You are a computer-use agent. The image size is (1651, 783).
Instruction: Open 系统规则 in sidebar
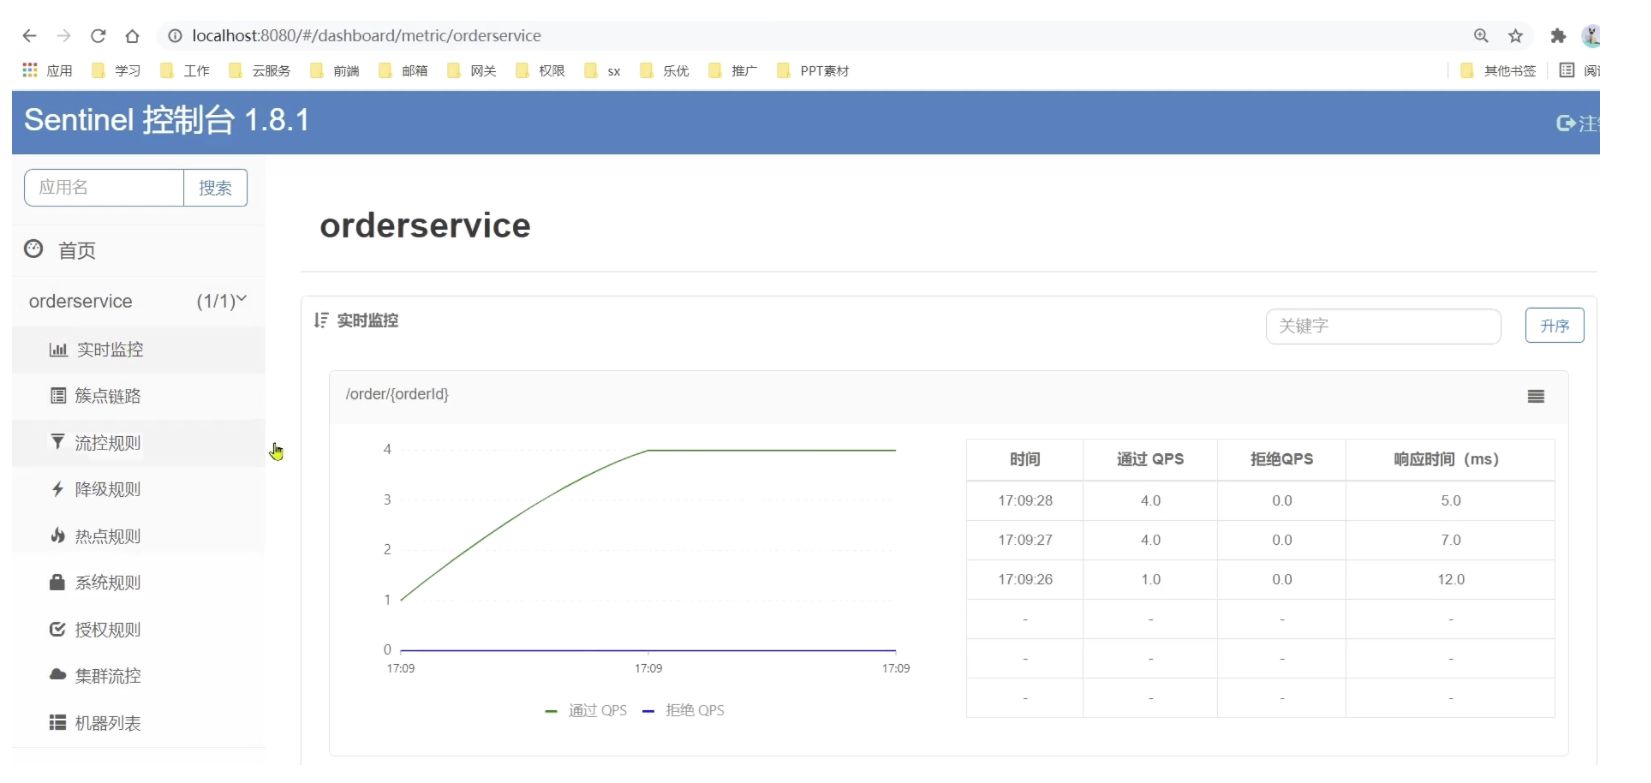coord(138,582)
